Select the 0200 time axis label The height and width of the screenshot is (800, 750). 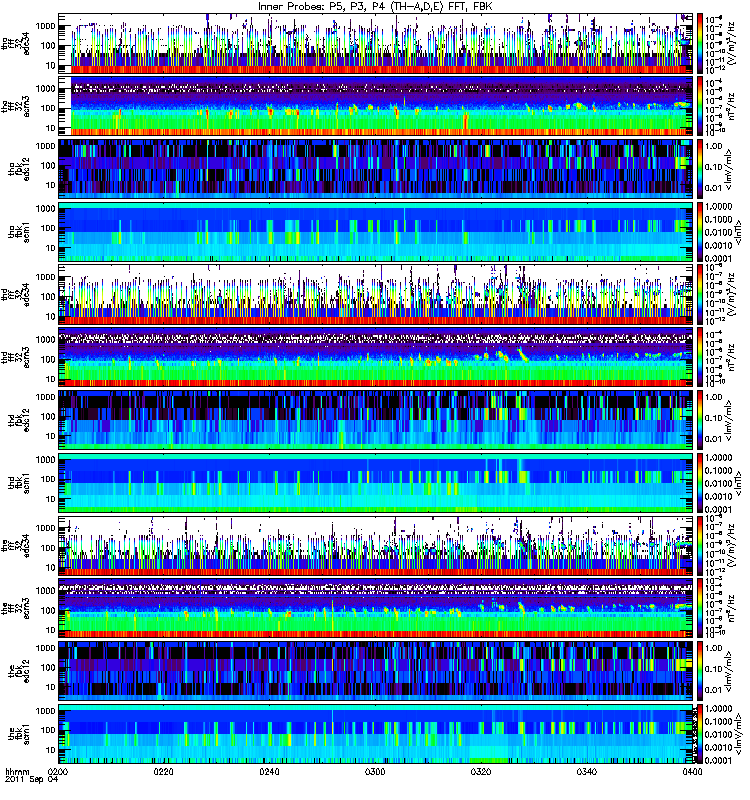coord(57,772)
